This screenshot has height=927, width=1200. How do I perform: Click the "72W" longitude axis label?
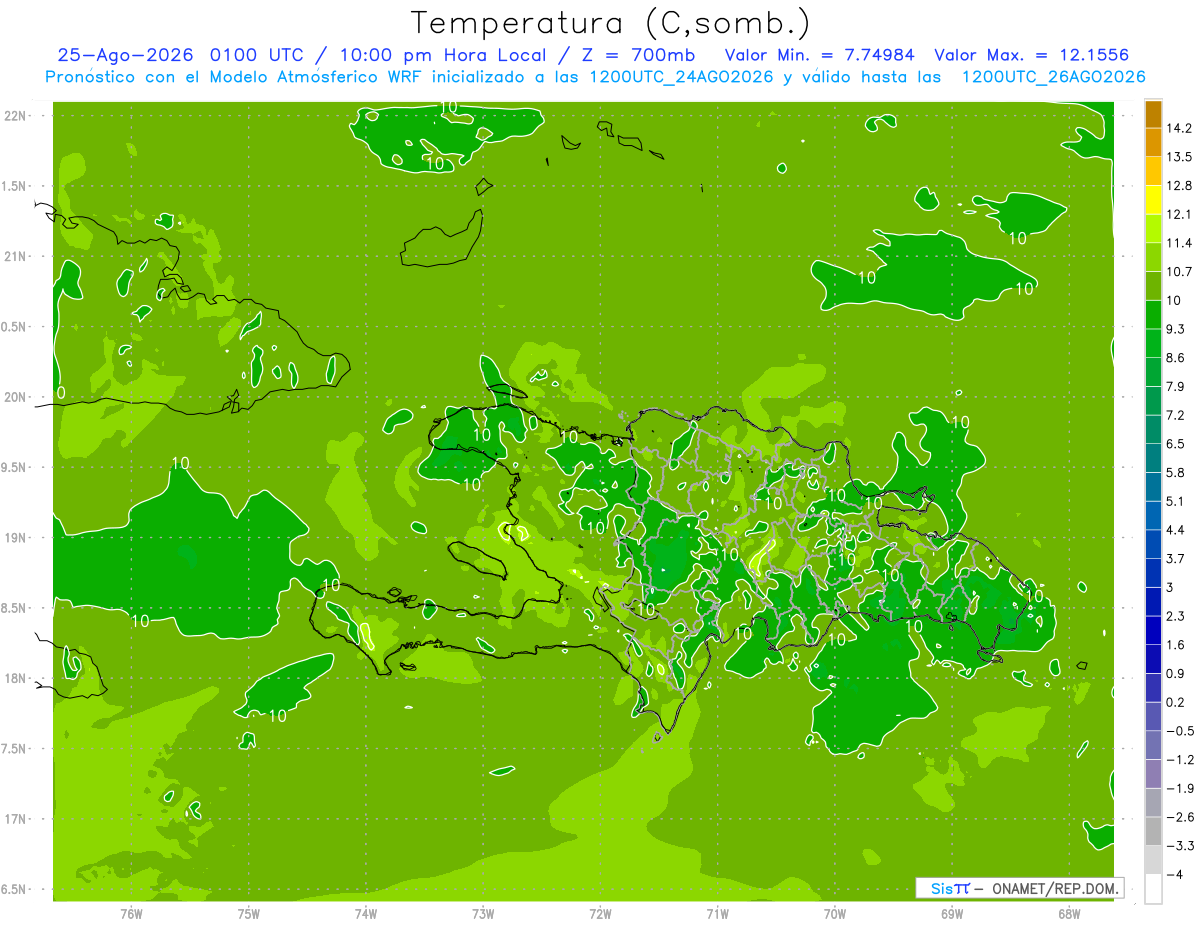(x=600, y=913)
